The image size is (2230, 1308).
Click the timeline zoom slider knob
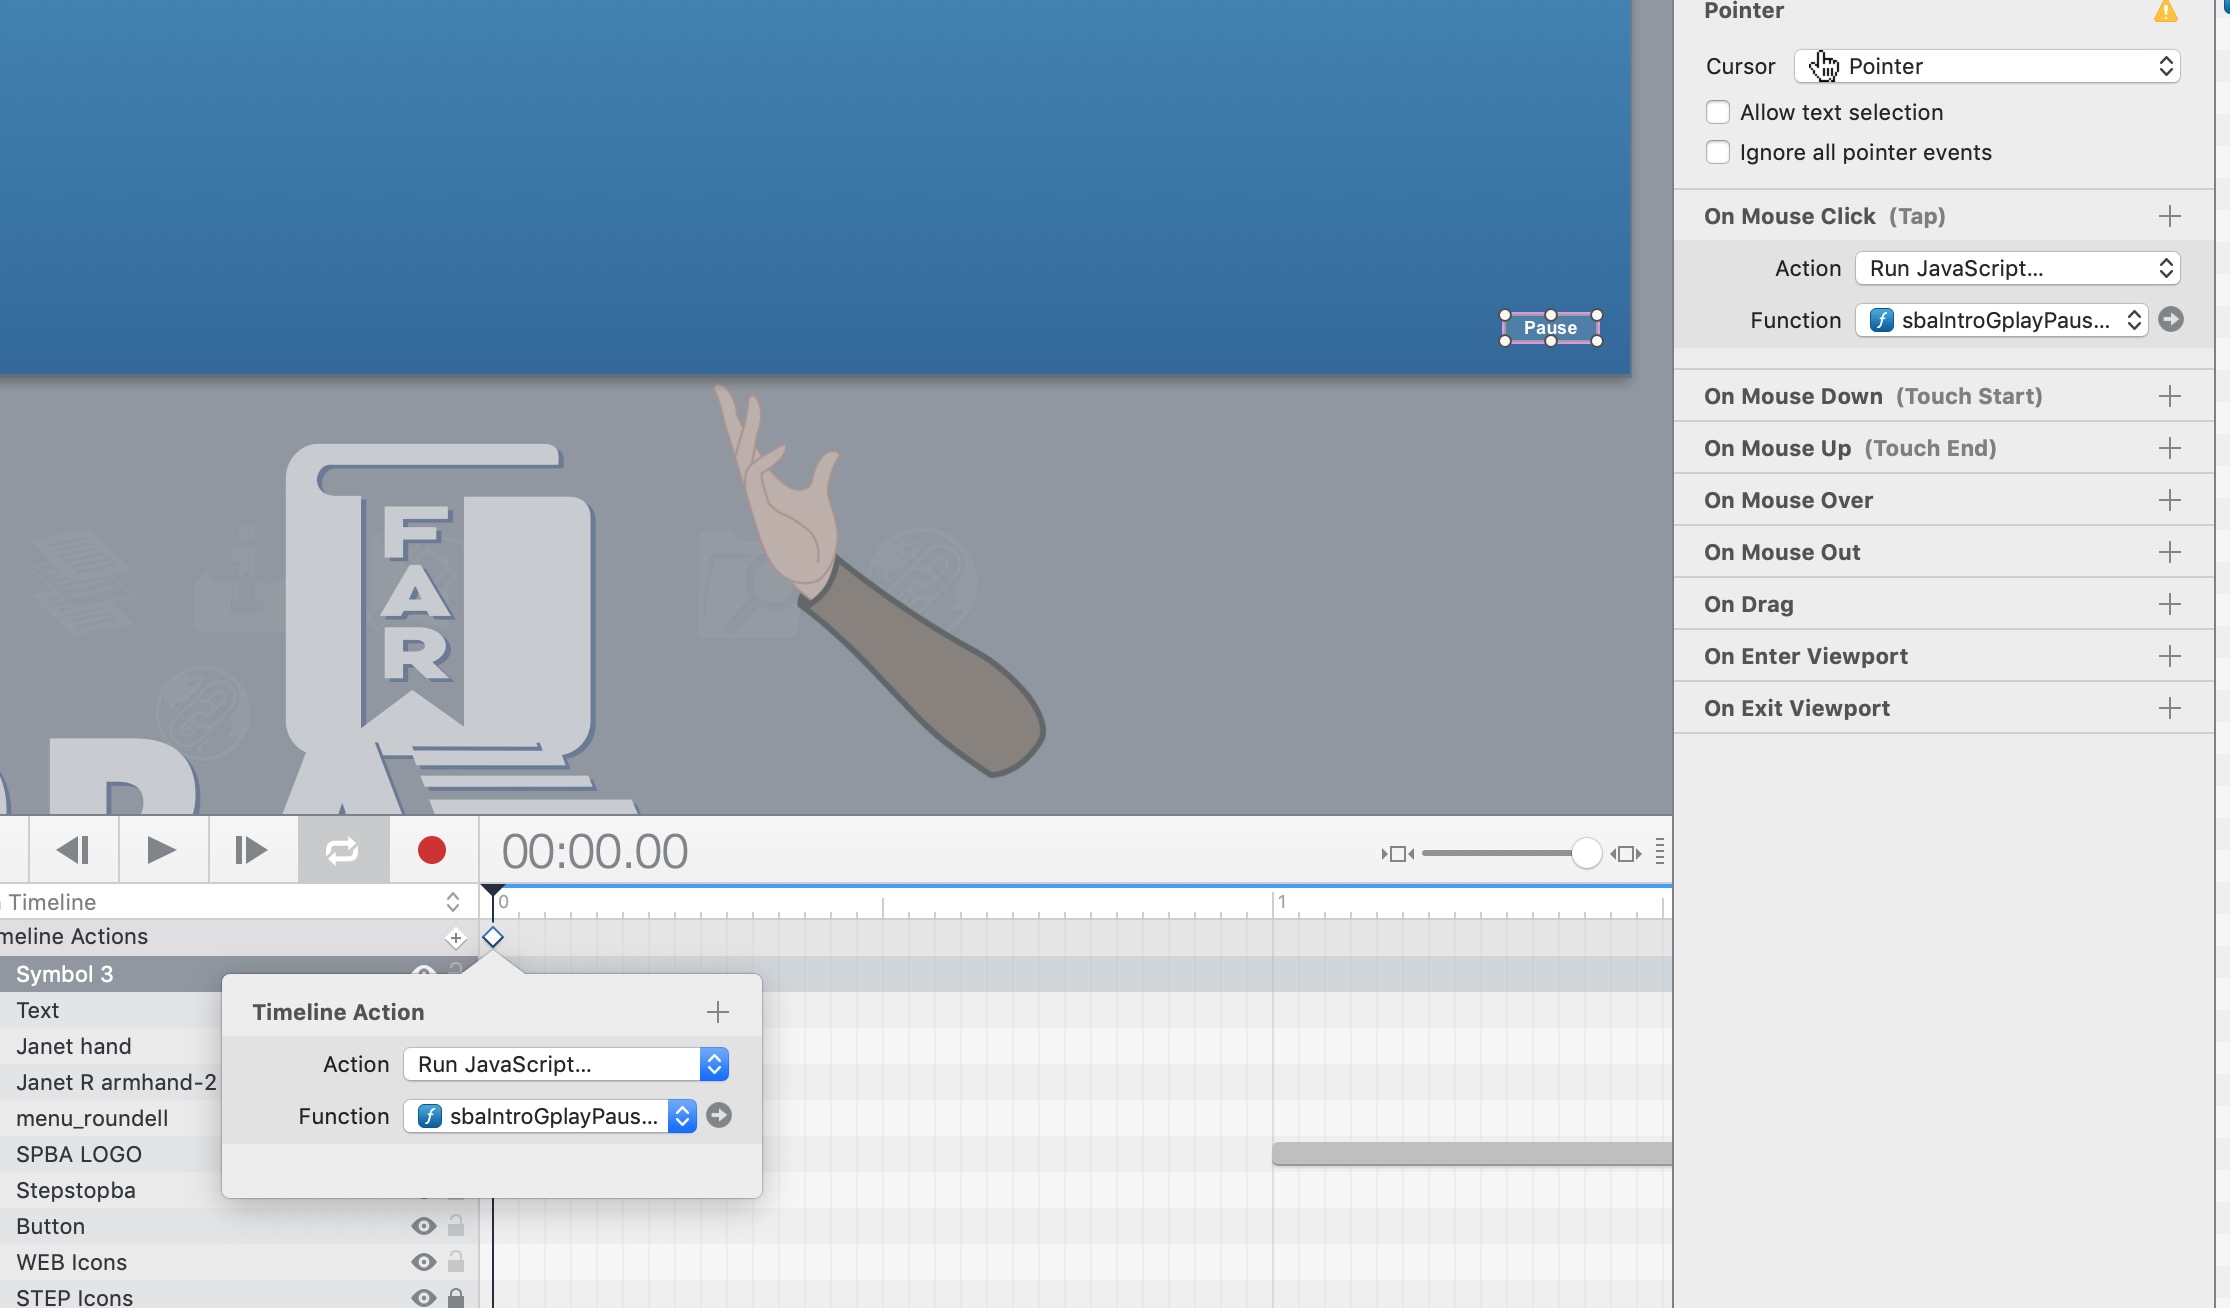(x=1586, y=853)
